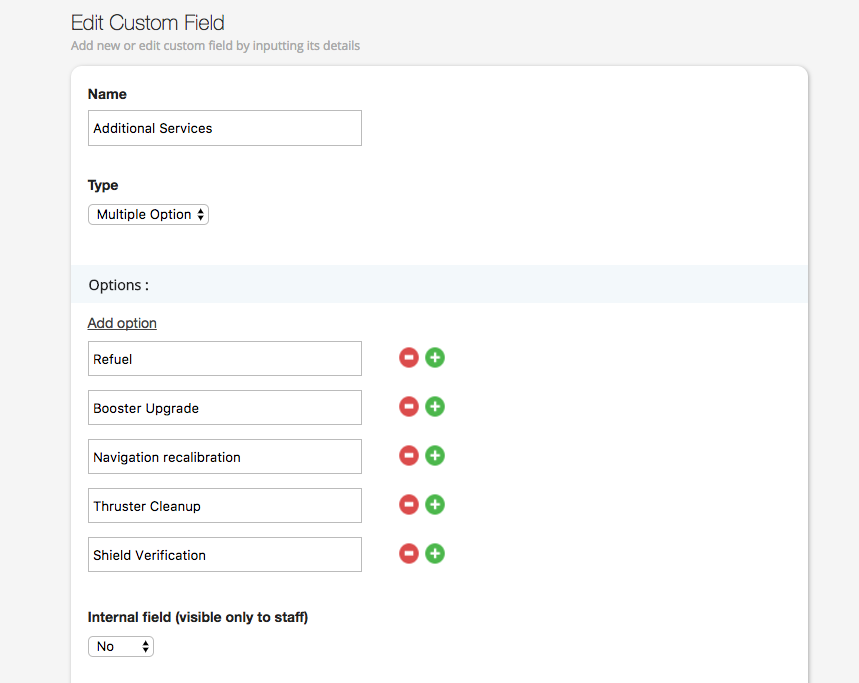Add option after Navigation recalibration
859x683 pixels.
[435, 456]
